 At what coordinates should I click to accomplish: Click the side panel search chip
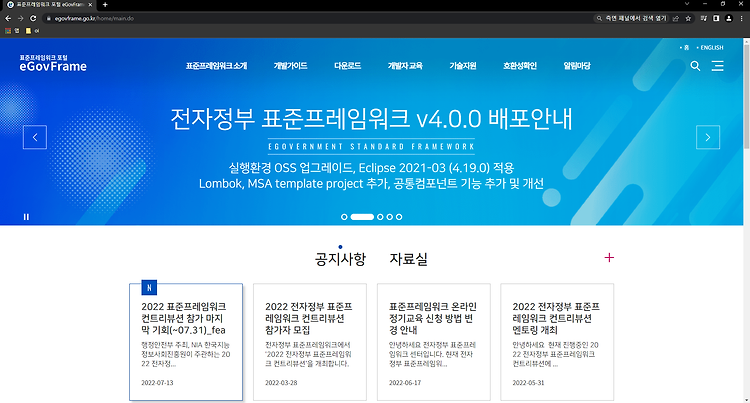point(631,18)
